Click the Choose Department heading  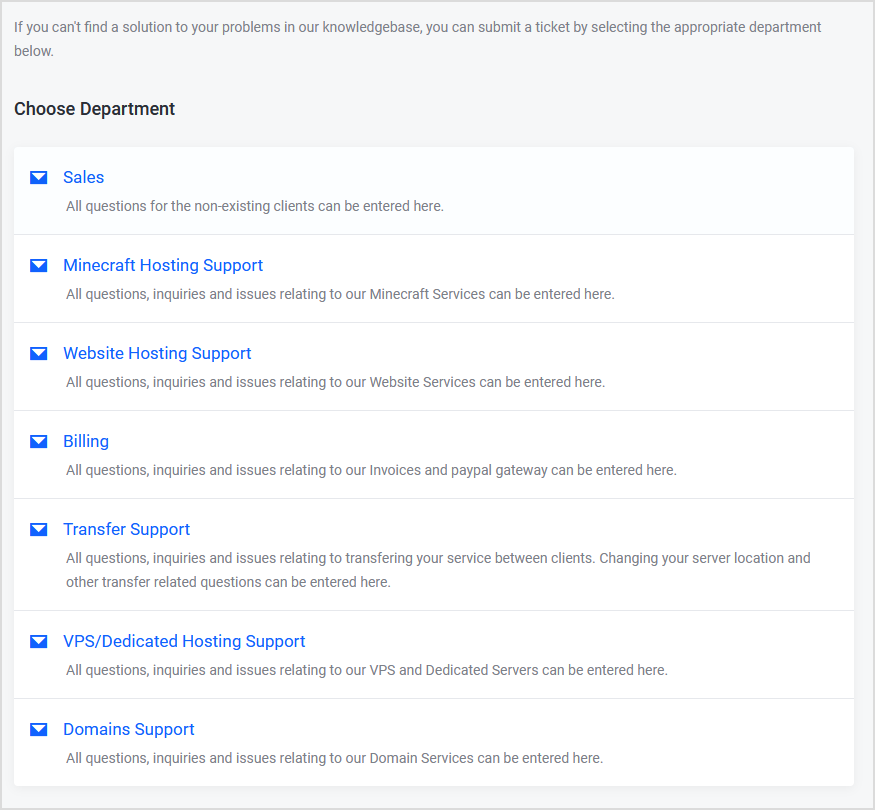[x=94, y=109]
